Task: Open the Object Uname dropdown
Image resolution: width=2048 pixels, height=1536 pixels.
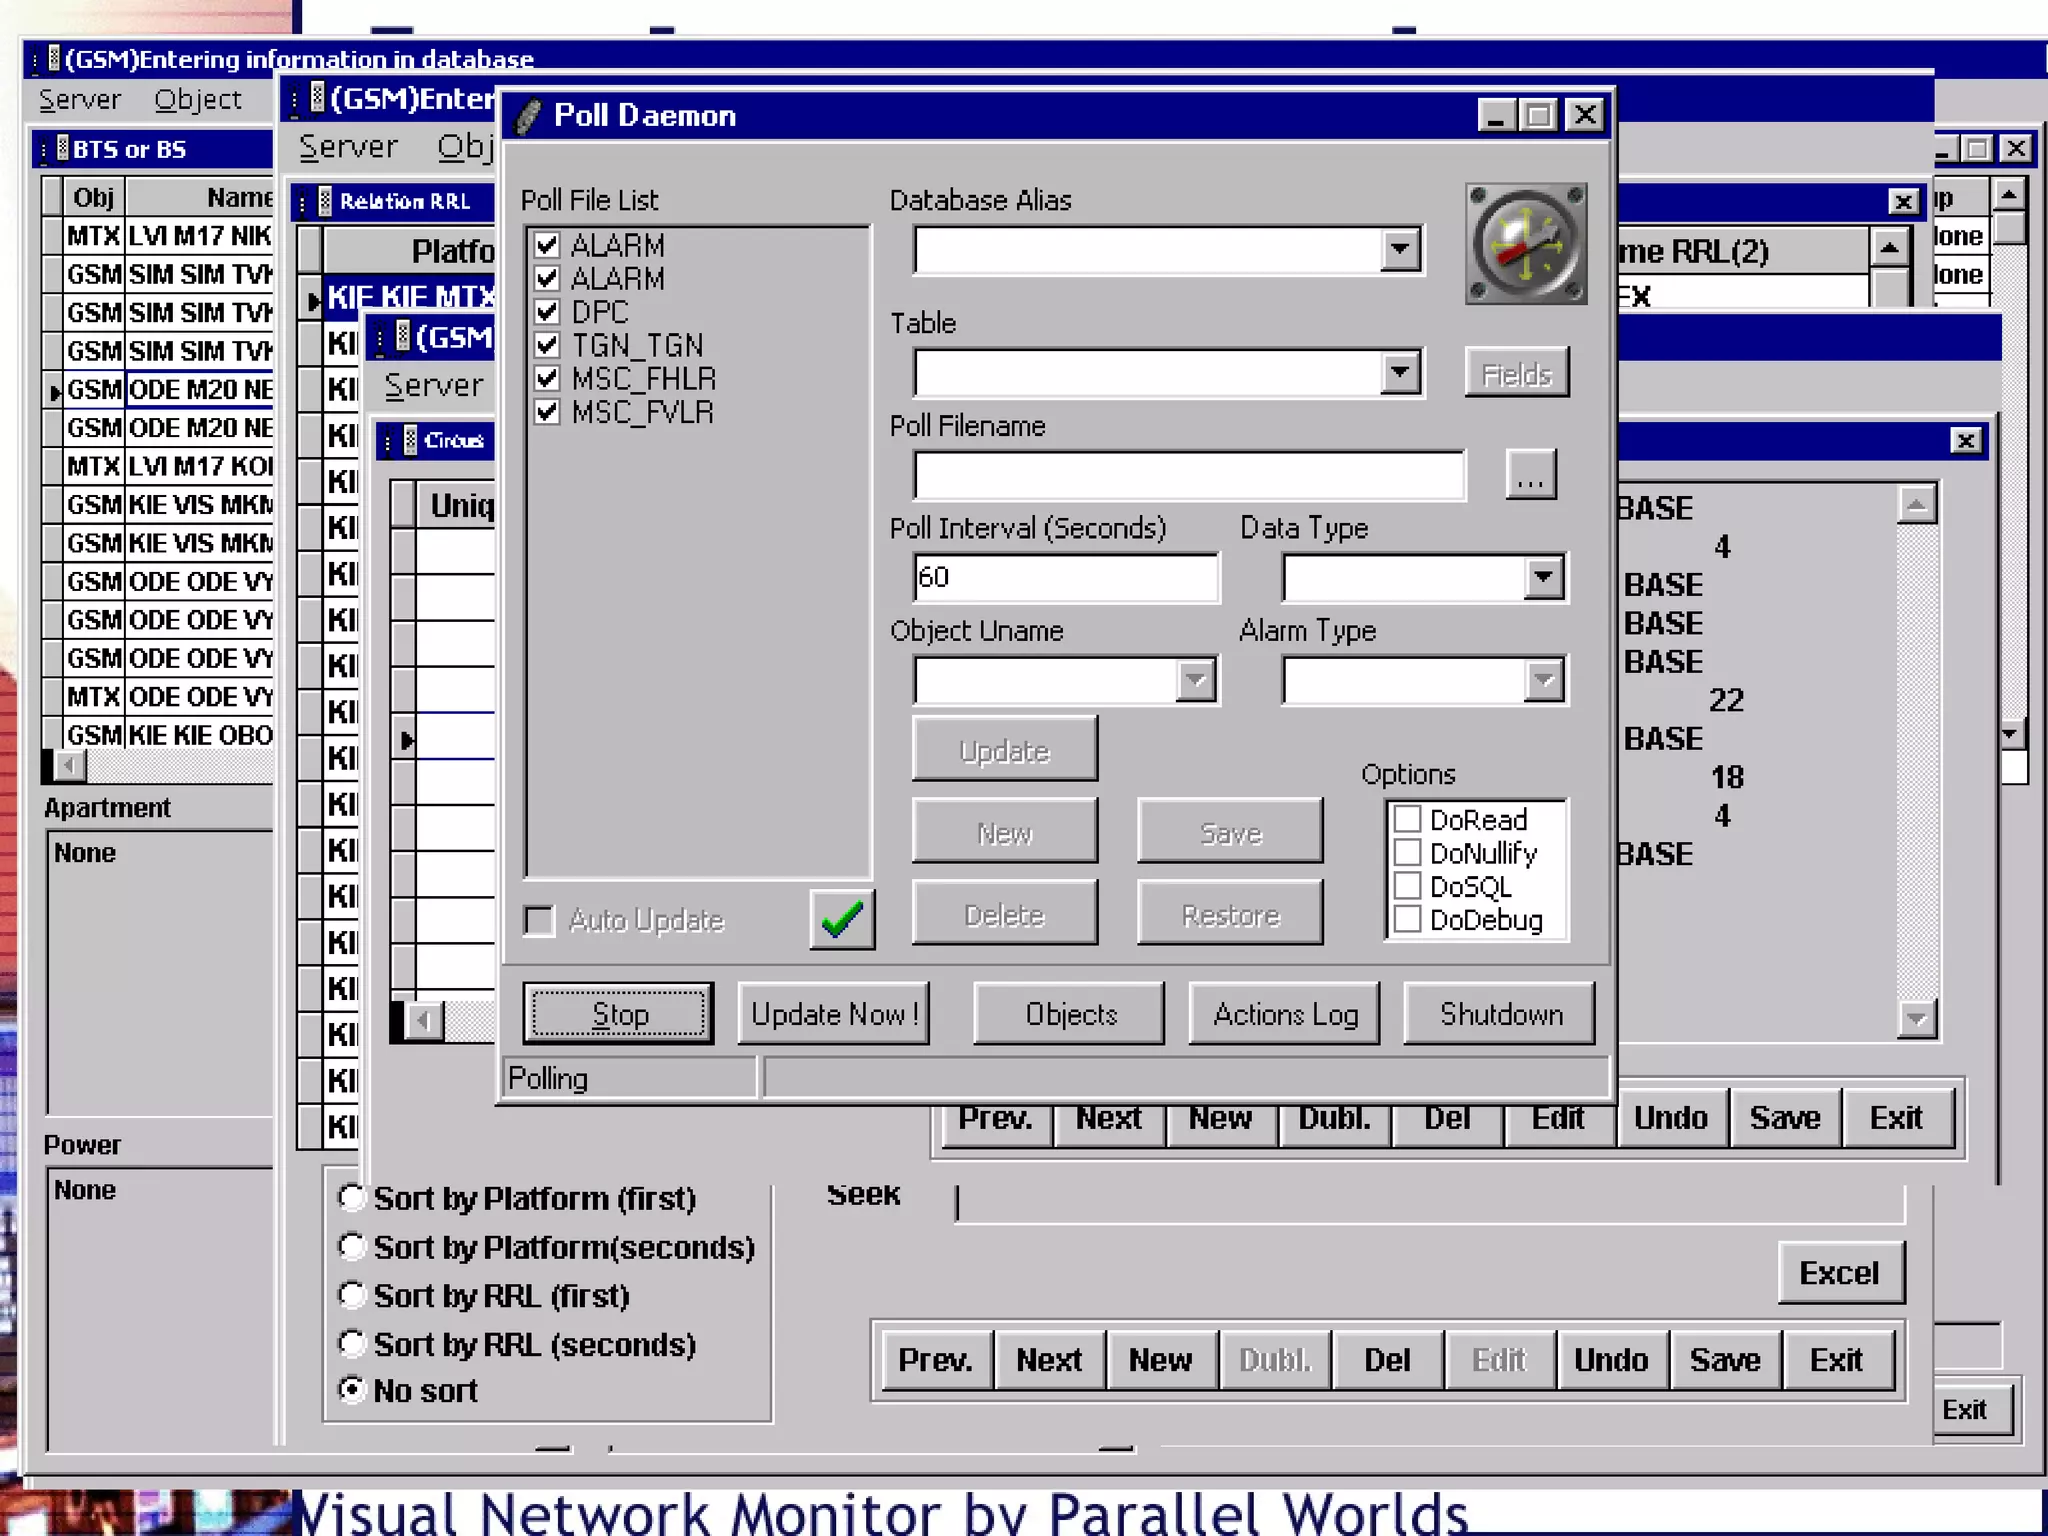Action: click(1195, 680)
